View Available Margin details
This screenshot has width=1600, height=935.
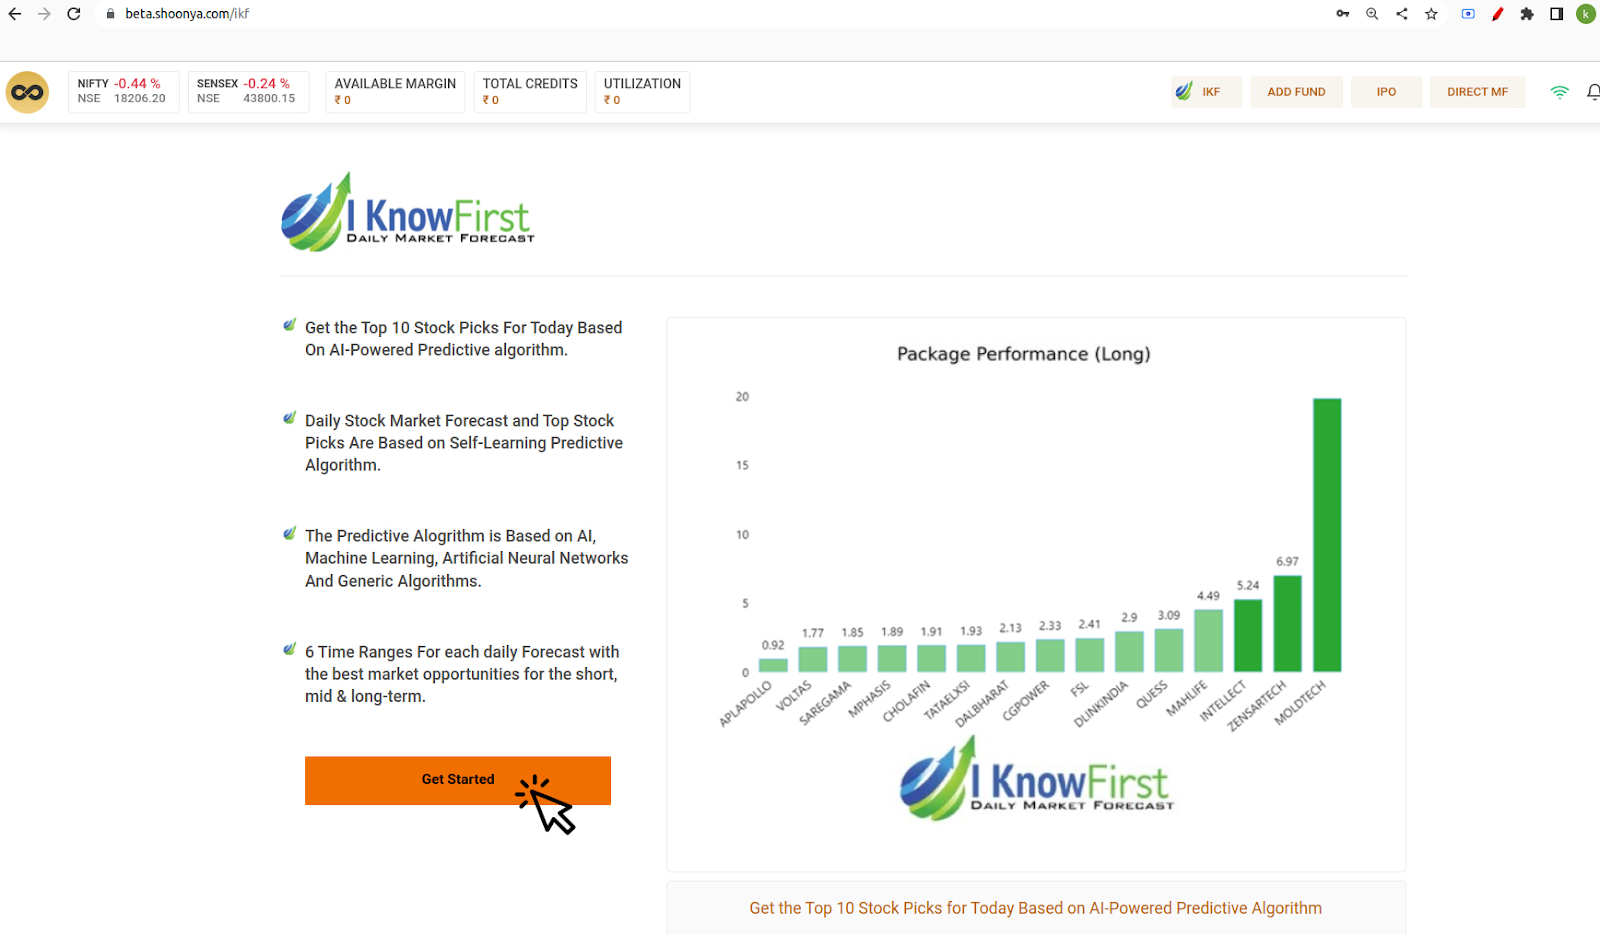(x=395, y=91)
